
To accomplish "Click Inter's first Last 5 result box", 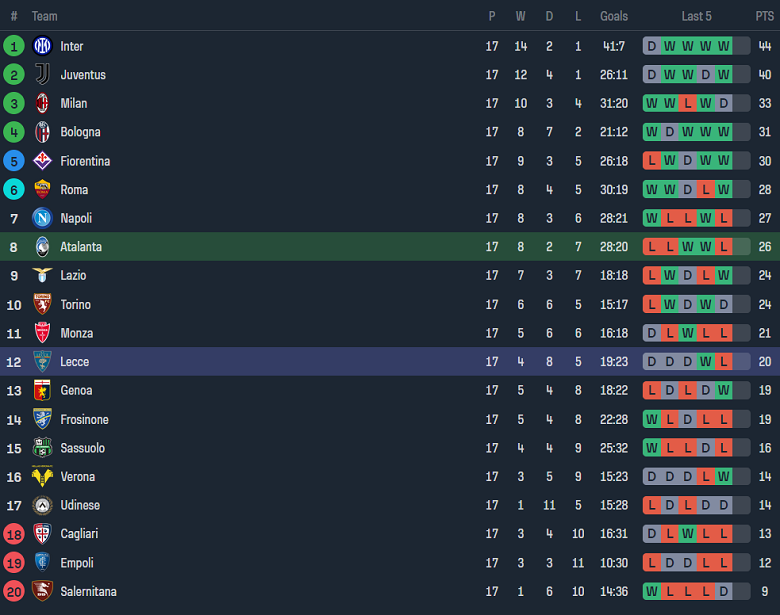I will click(x=652, y=46).
